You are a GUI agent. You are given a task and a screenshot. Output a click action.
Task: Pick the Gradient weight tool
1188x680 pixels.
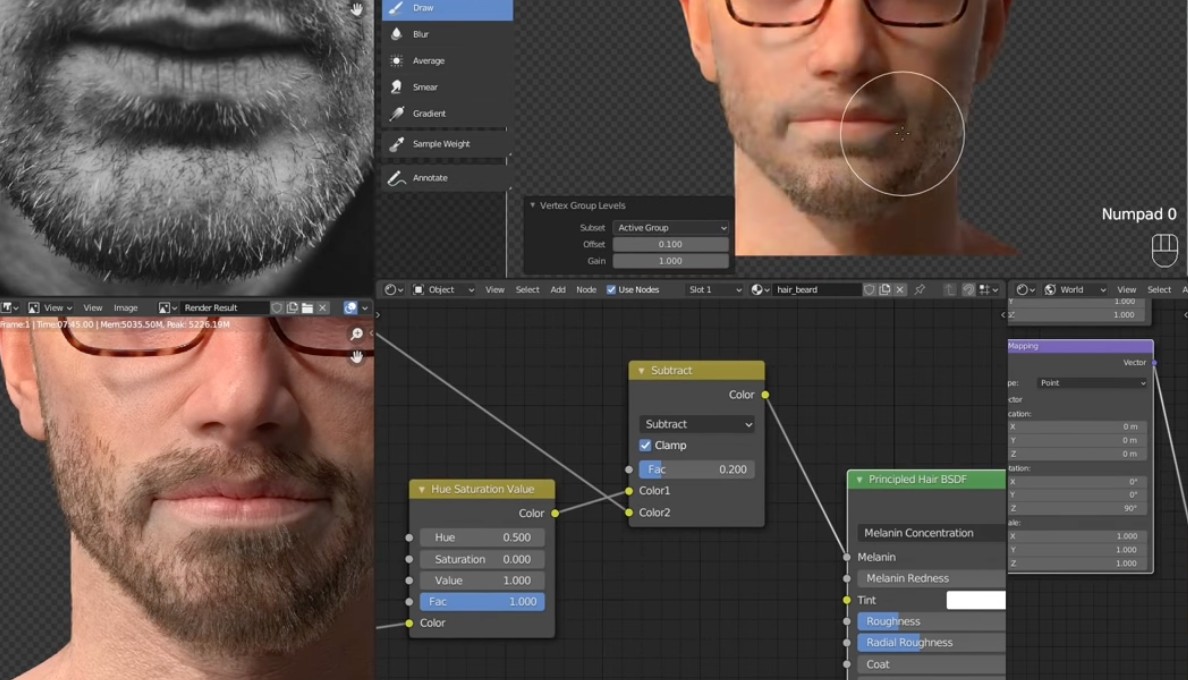(446, 114)
